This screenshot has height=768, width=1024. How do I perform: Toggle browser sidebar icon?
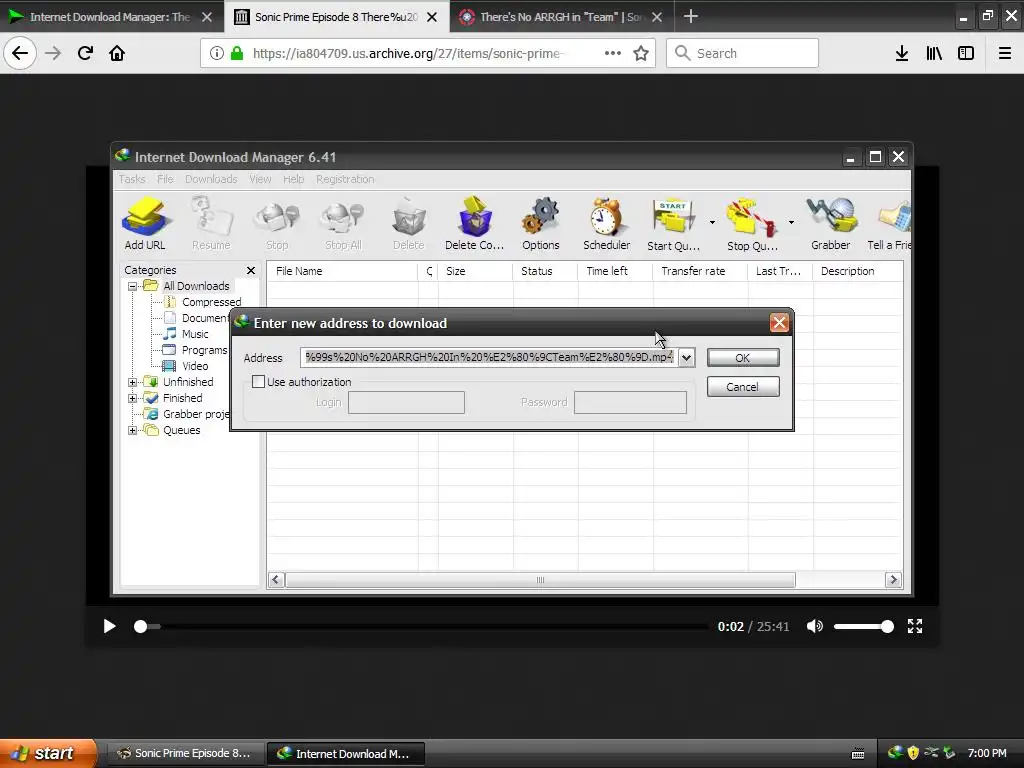[966, 53]
